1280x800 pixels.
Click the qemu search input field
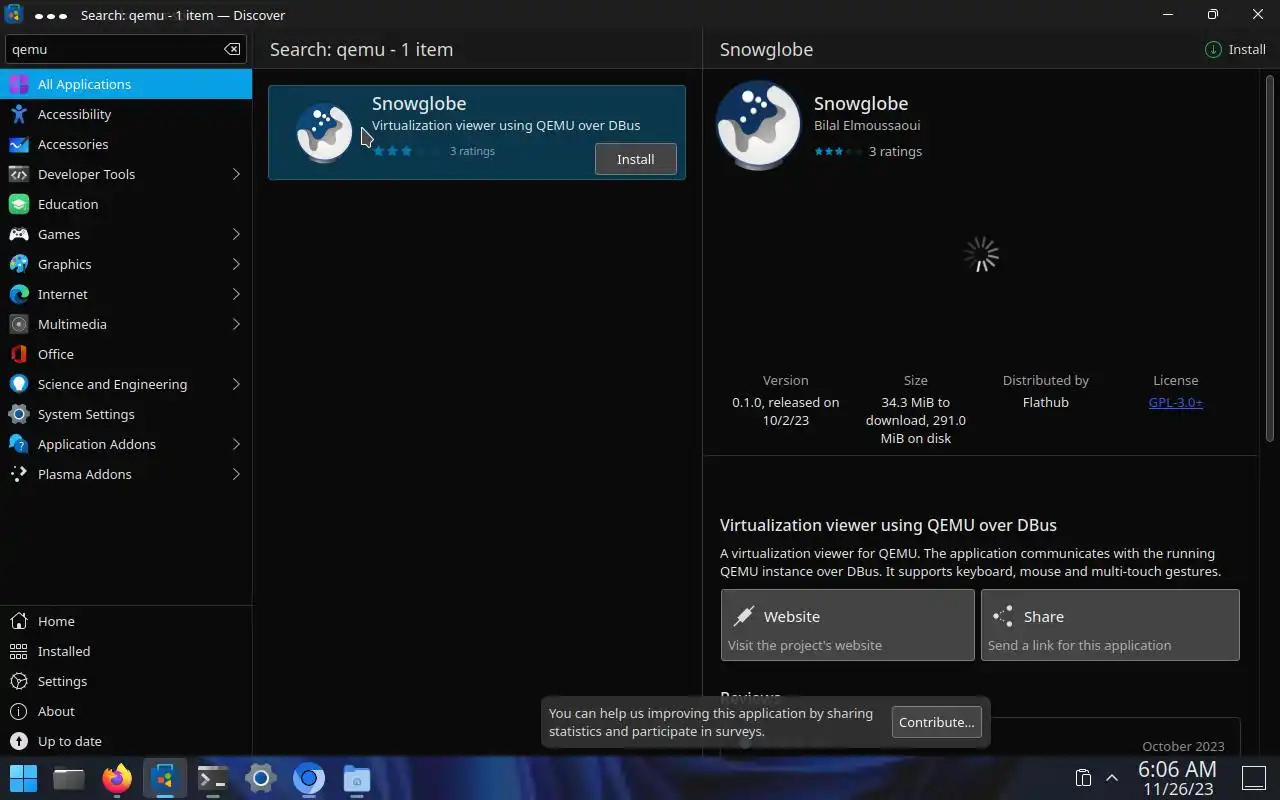125,49
